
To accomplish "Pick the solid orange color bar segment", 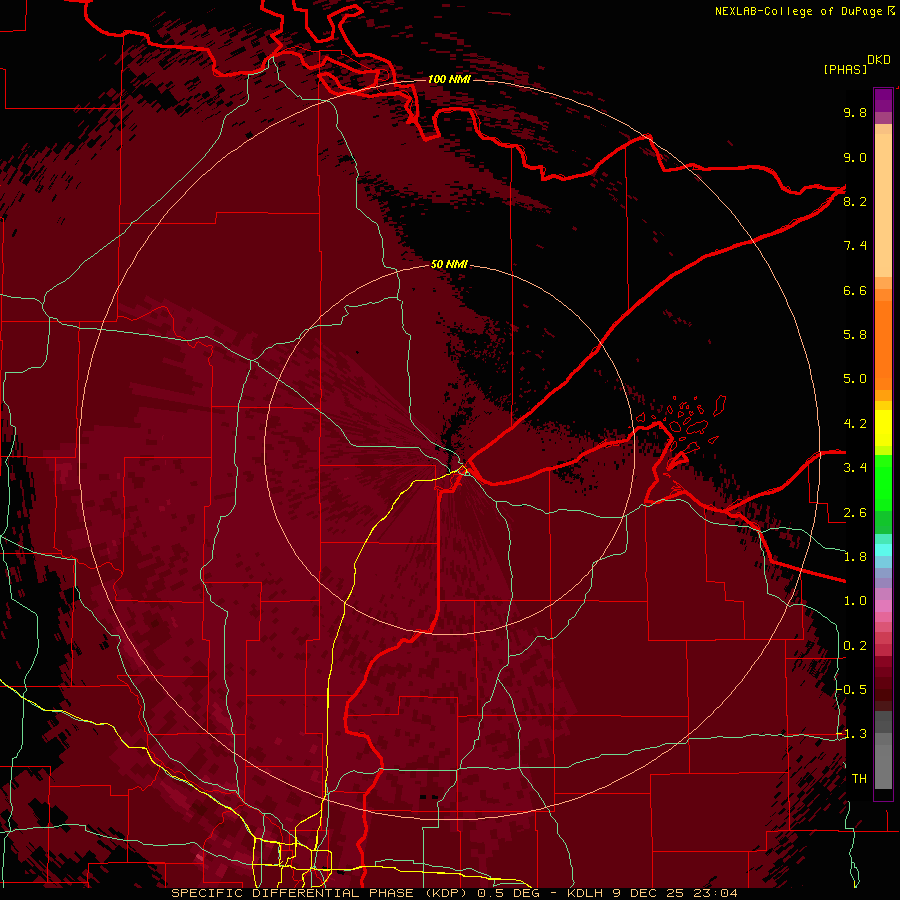I will (883, 346).
